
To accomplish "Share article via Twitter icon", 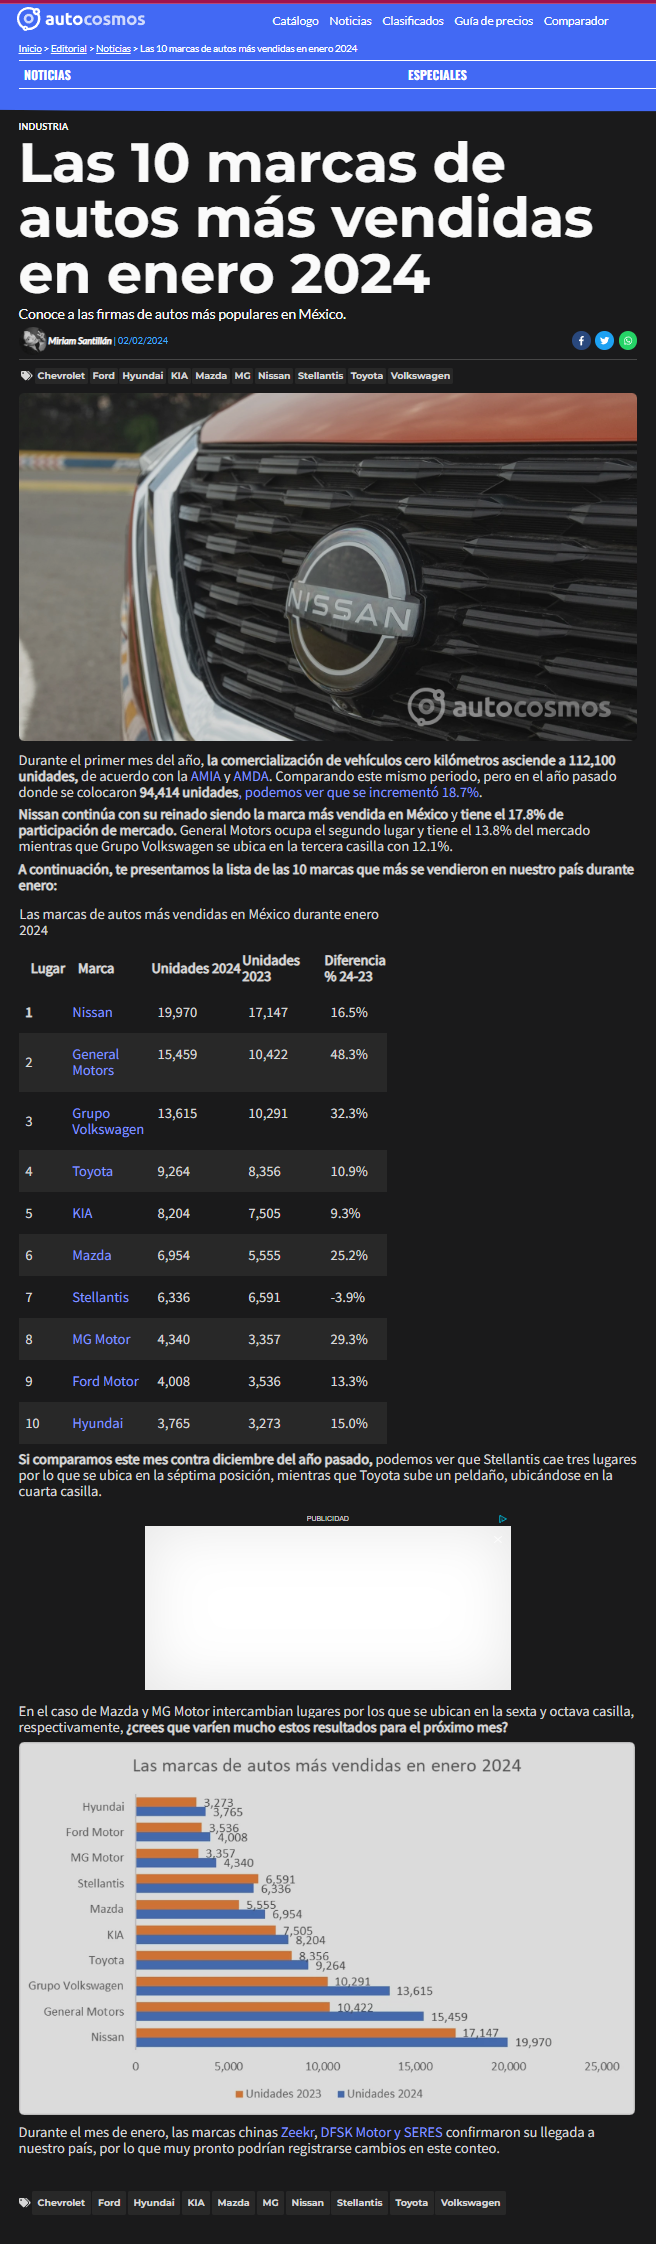I will [x=604, y=341].
